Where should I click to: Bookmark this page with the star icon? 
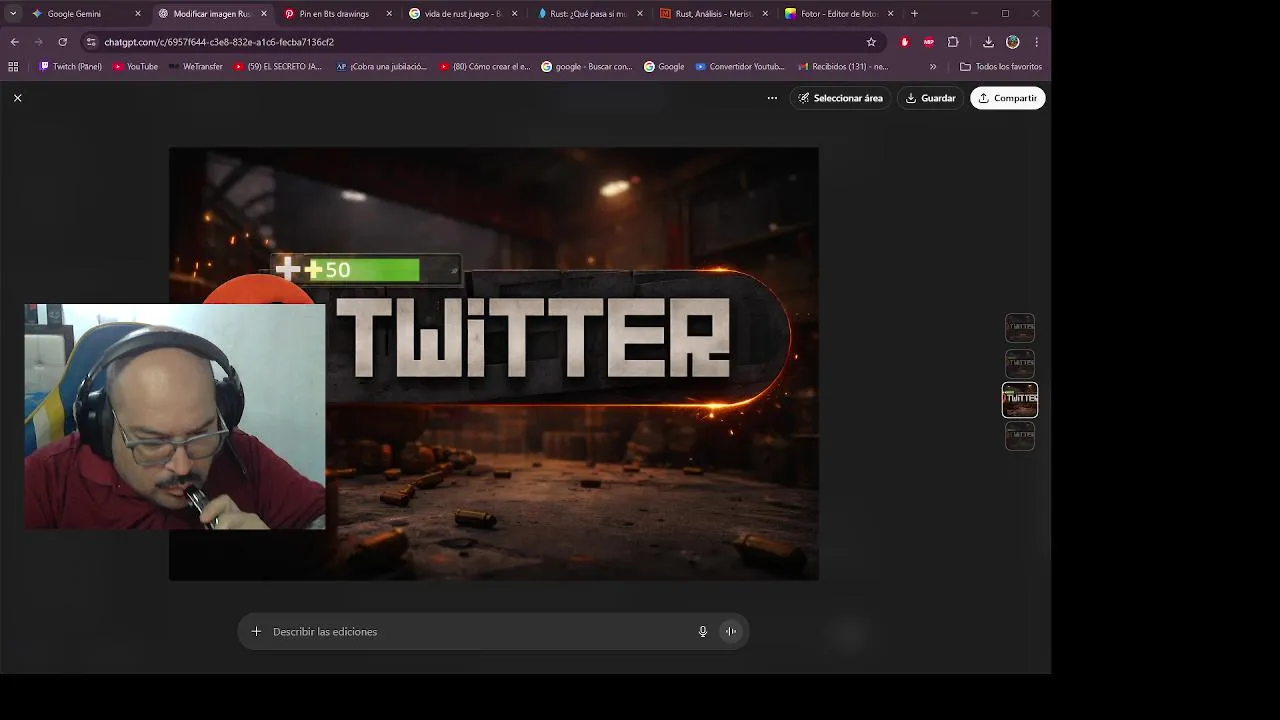[871, 42]
